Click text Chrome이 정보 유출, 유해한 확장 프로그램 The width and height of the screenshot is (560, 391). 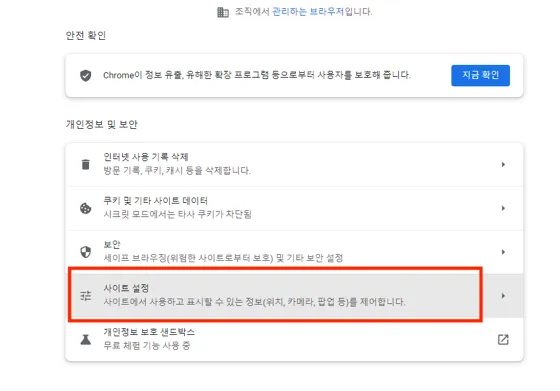pyautogui.click(x=257, y=75)
